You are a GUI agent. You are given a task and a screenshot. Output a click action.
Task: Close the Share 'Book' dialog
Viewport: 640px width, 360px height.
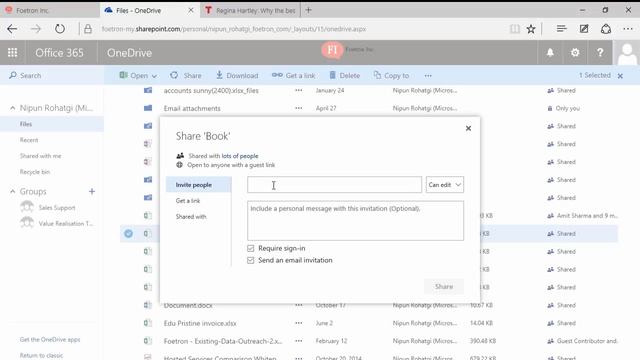(x=468, y=129)
